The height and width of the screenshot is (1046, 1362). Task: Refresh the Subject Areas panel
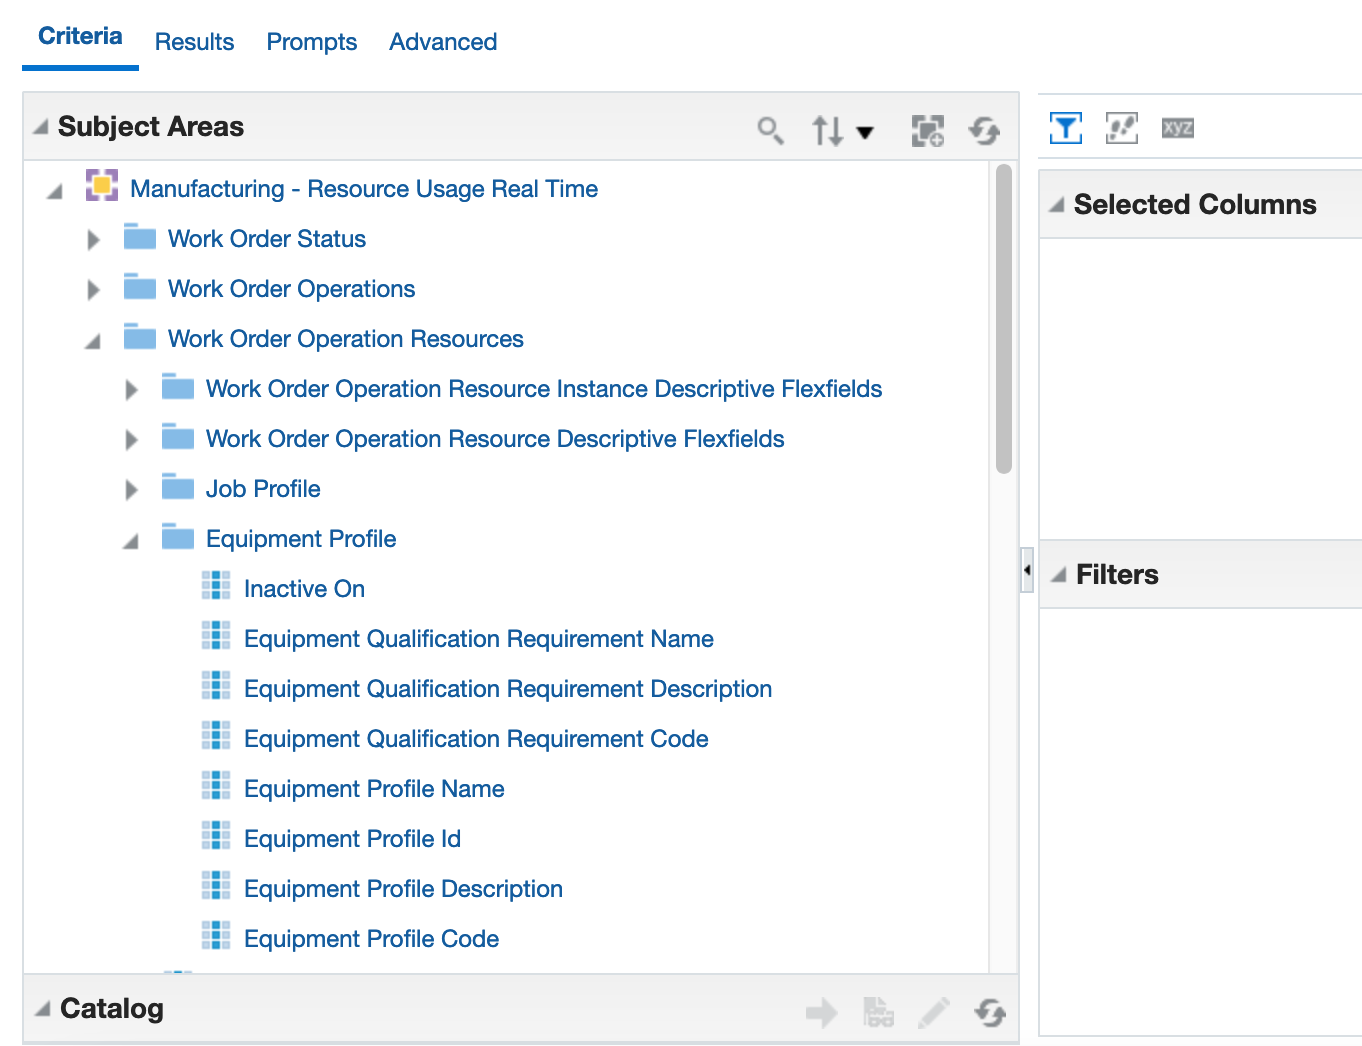pyautogui.click(x=984, y=130)
